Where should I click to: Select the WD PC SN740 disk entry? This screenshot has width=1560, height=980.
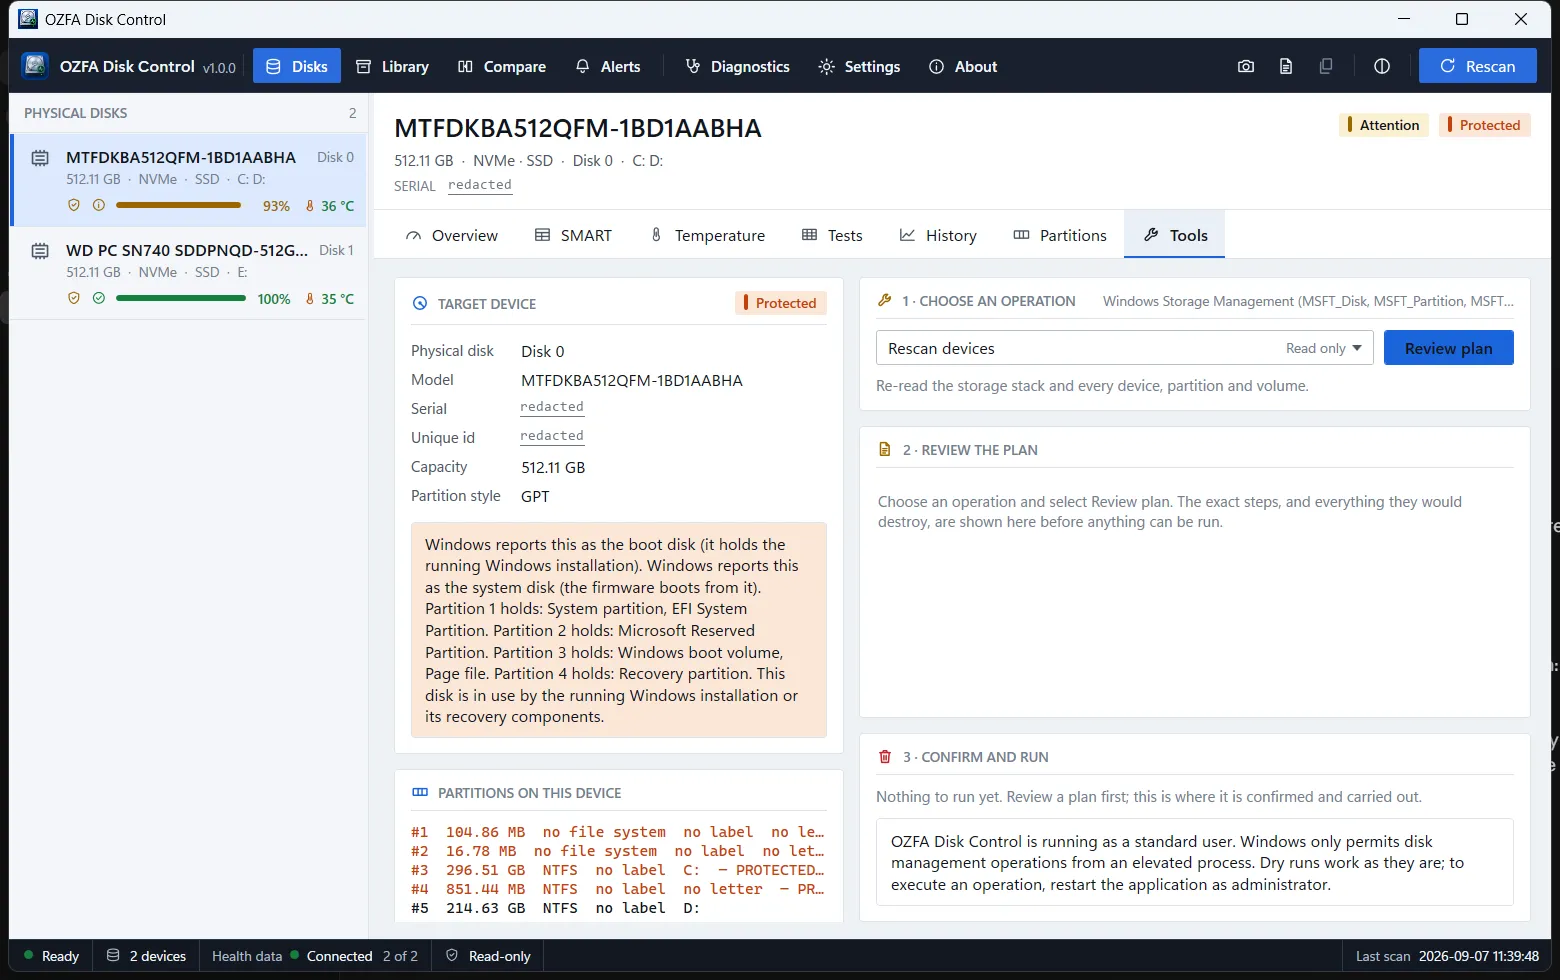click(x=188, y=273)
